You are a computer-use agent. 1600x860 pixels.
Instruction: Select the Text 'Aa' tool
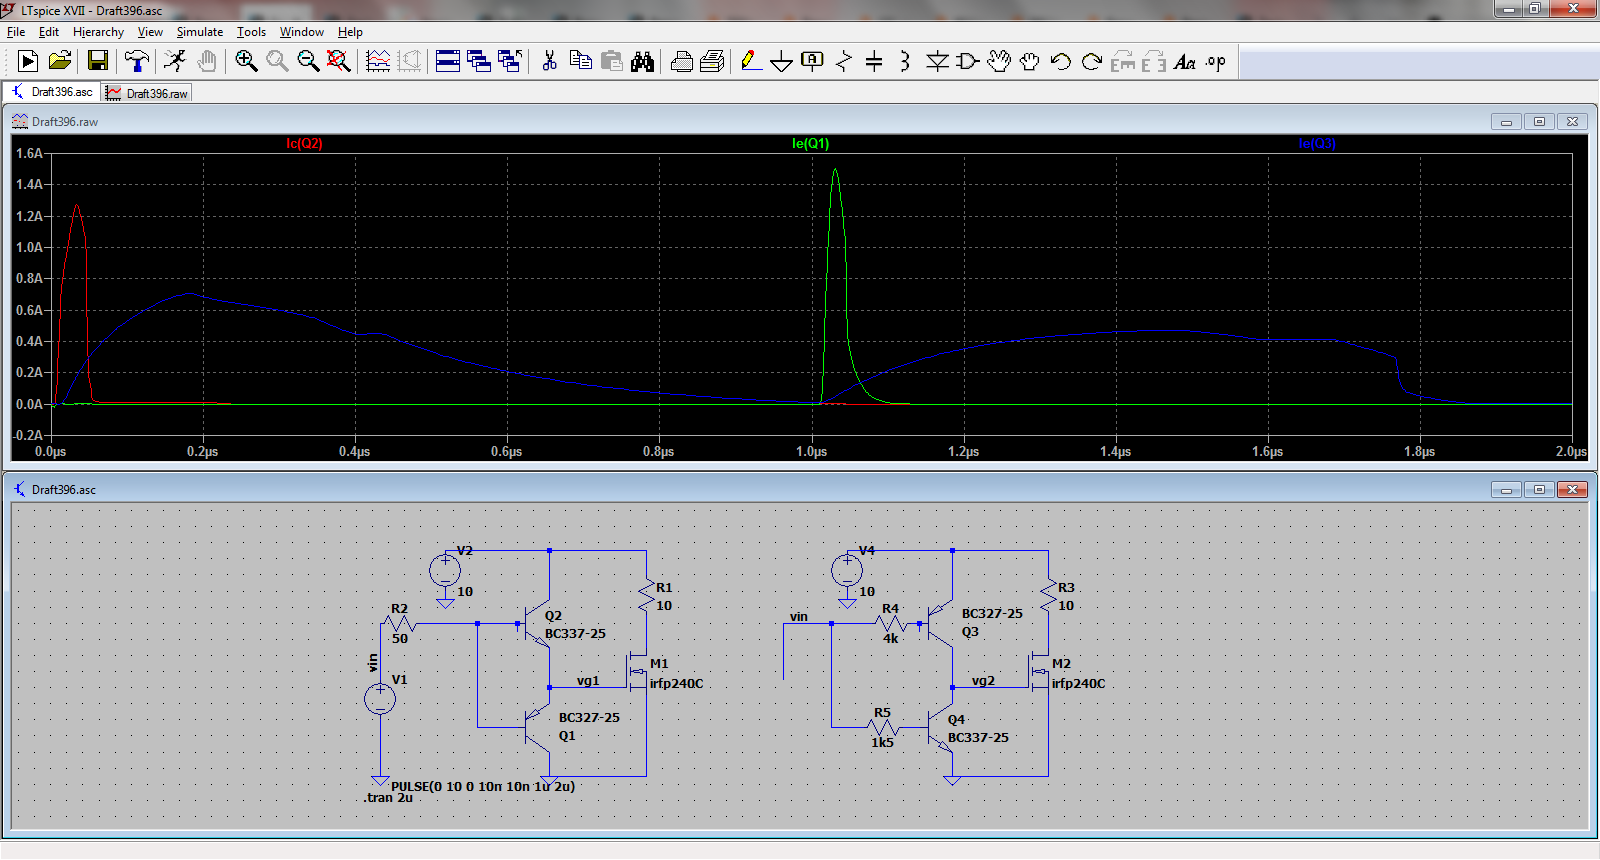coord(1185,62)
